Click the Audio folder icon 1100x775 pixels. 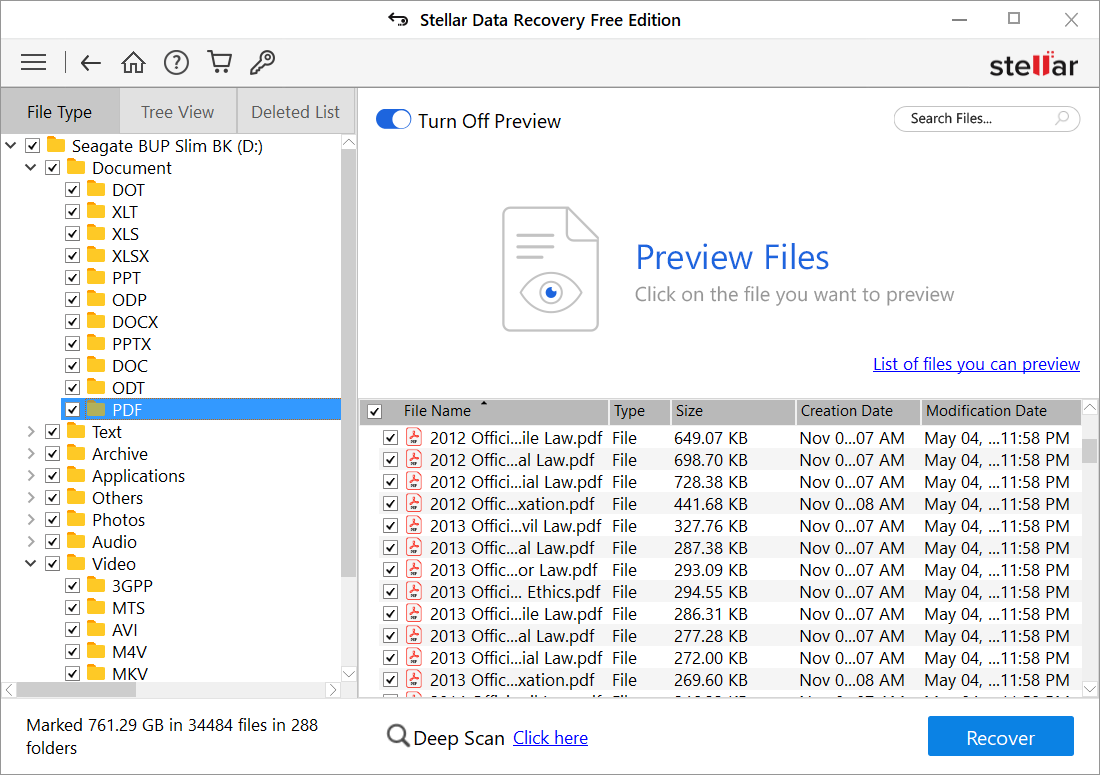(76, 541)
